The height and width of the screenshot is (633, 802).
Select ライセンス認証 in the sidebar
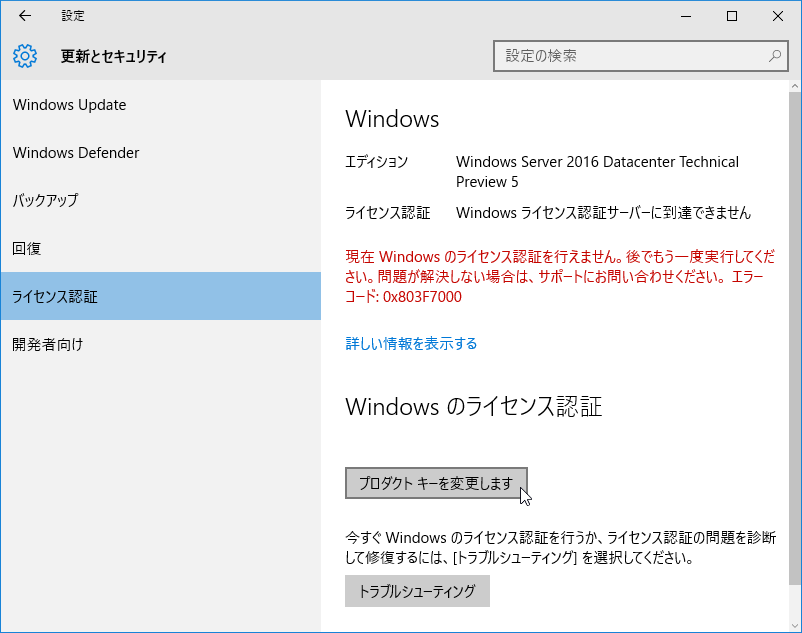(161, 297)
